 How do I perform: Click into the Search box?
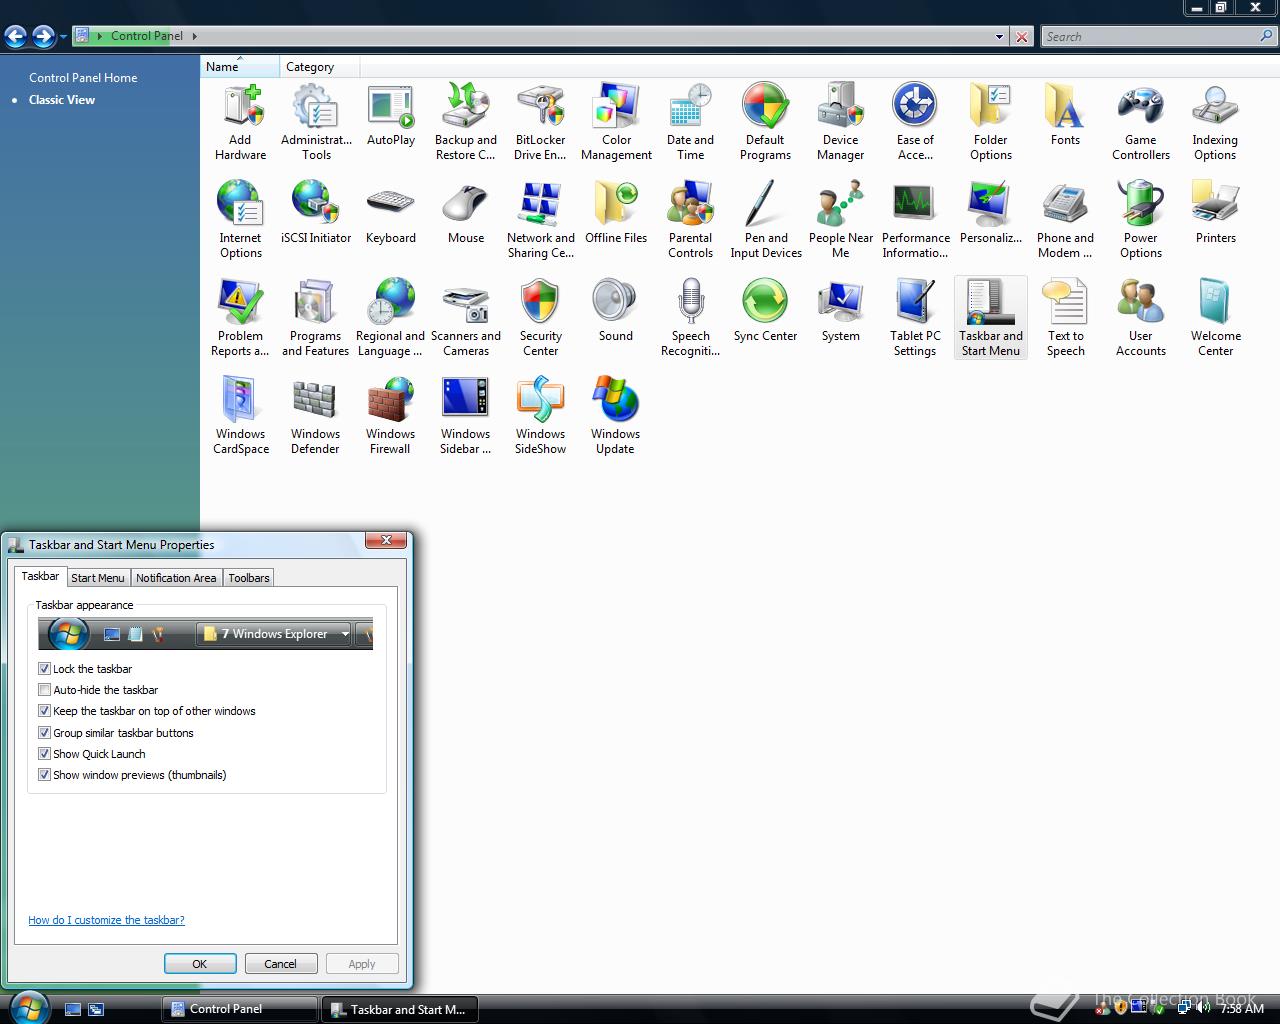[1150, 37]
